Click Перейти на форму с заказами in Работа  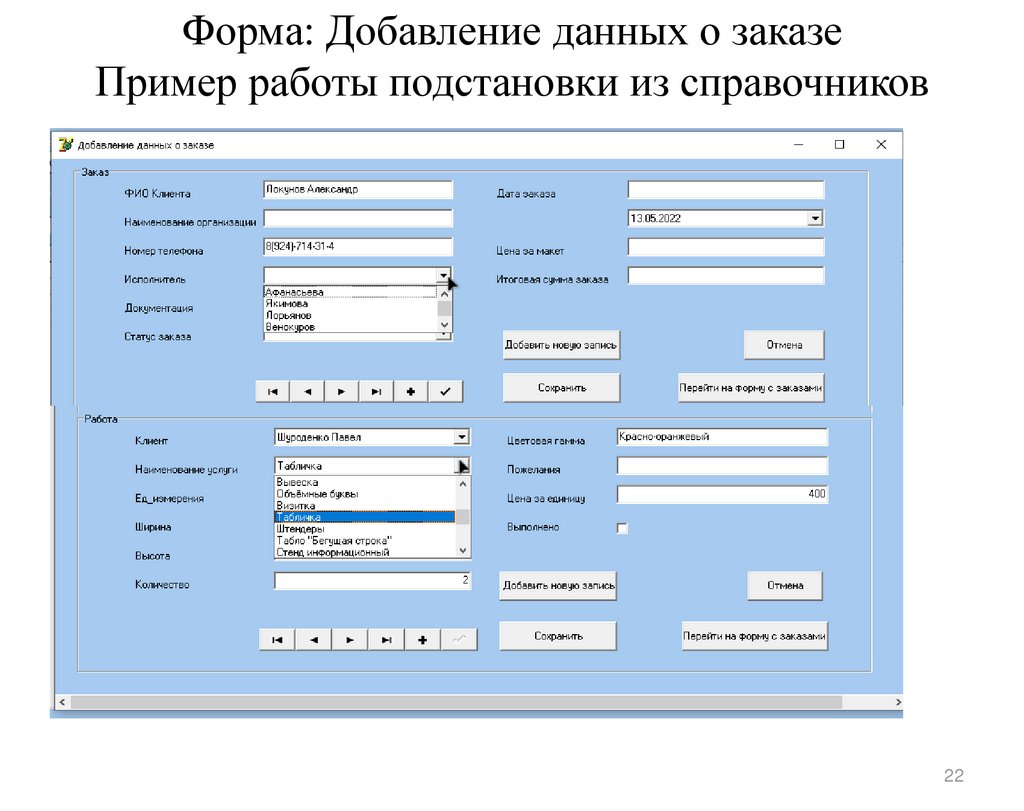click(x=755, y=636)
